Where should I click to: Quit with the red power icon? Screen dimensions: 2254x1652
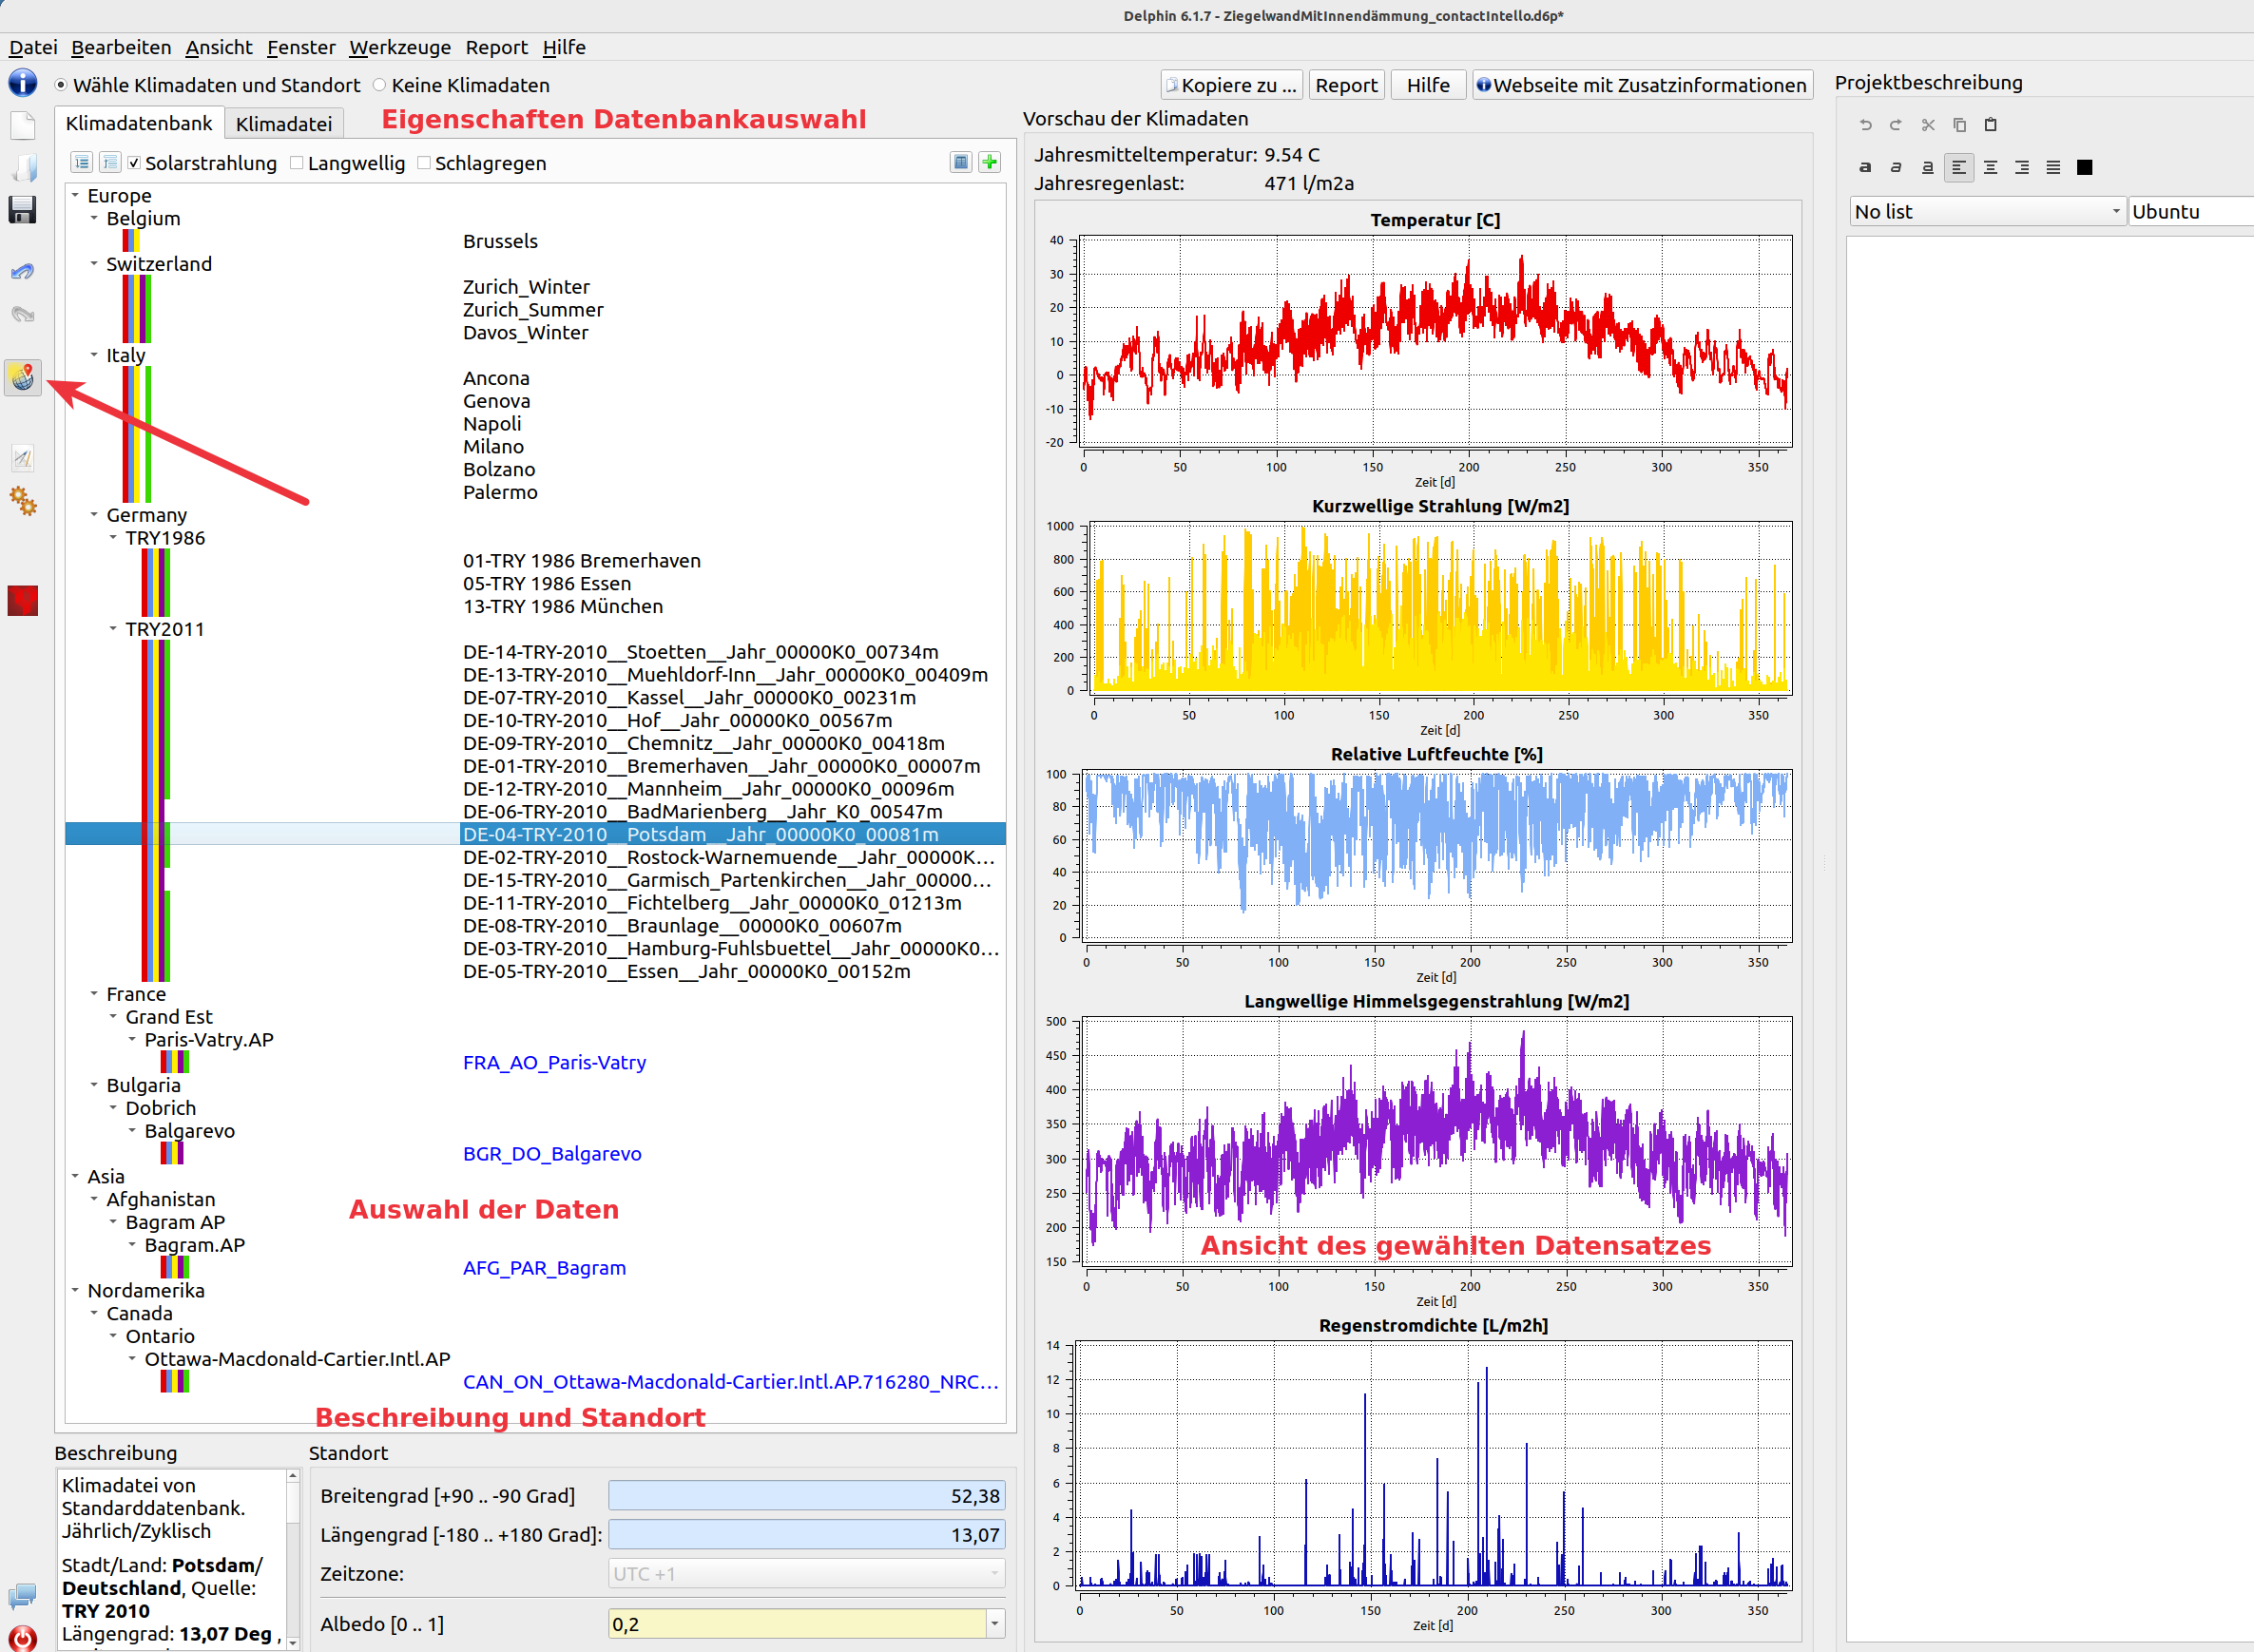point(22,1638)
